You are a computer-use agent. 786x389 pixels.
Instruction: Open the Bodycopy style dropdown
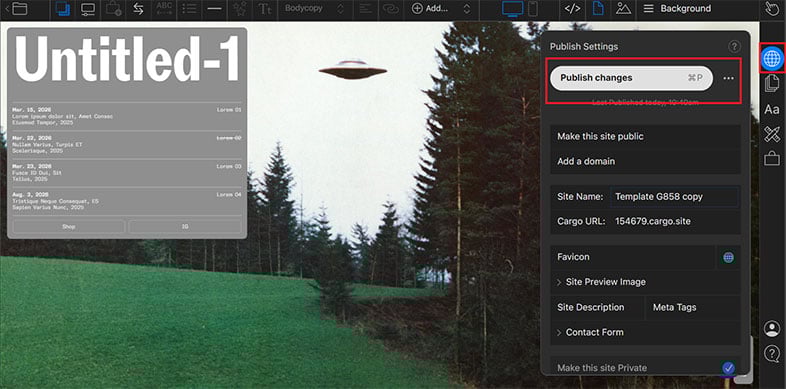[x=315, y=9]
